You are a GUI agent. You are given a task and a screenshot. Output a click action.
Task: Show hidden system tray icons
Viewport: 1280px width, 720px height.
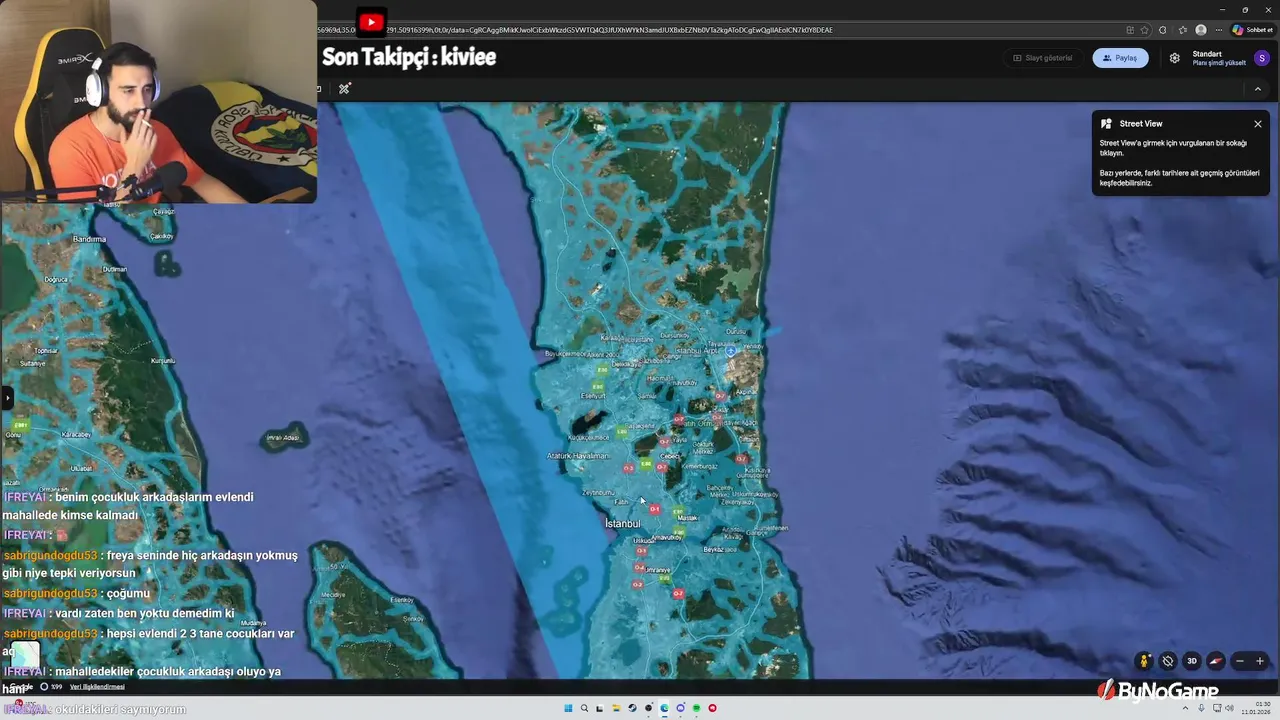(1187, 708)
